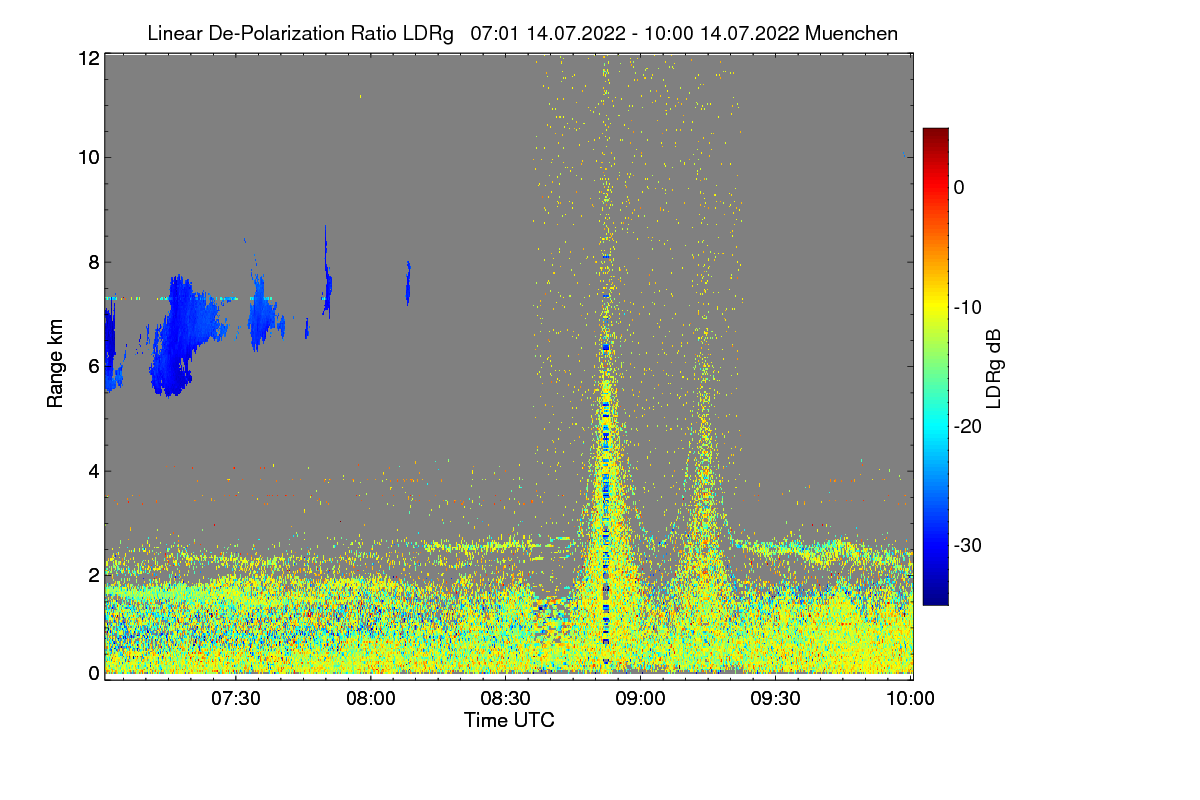Screen dimensions: 1200x800
Task: Click the dark blue bottom of colorbar
Action: pyautogui.click(x=935, y=593)
